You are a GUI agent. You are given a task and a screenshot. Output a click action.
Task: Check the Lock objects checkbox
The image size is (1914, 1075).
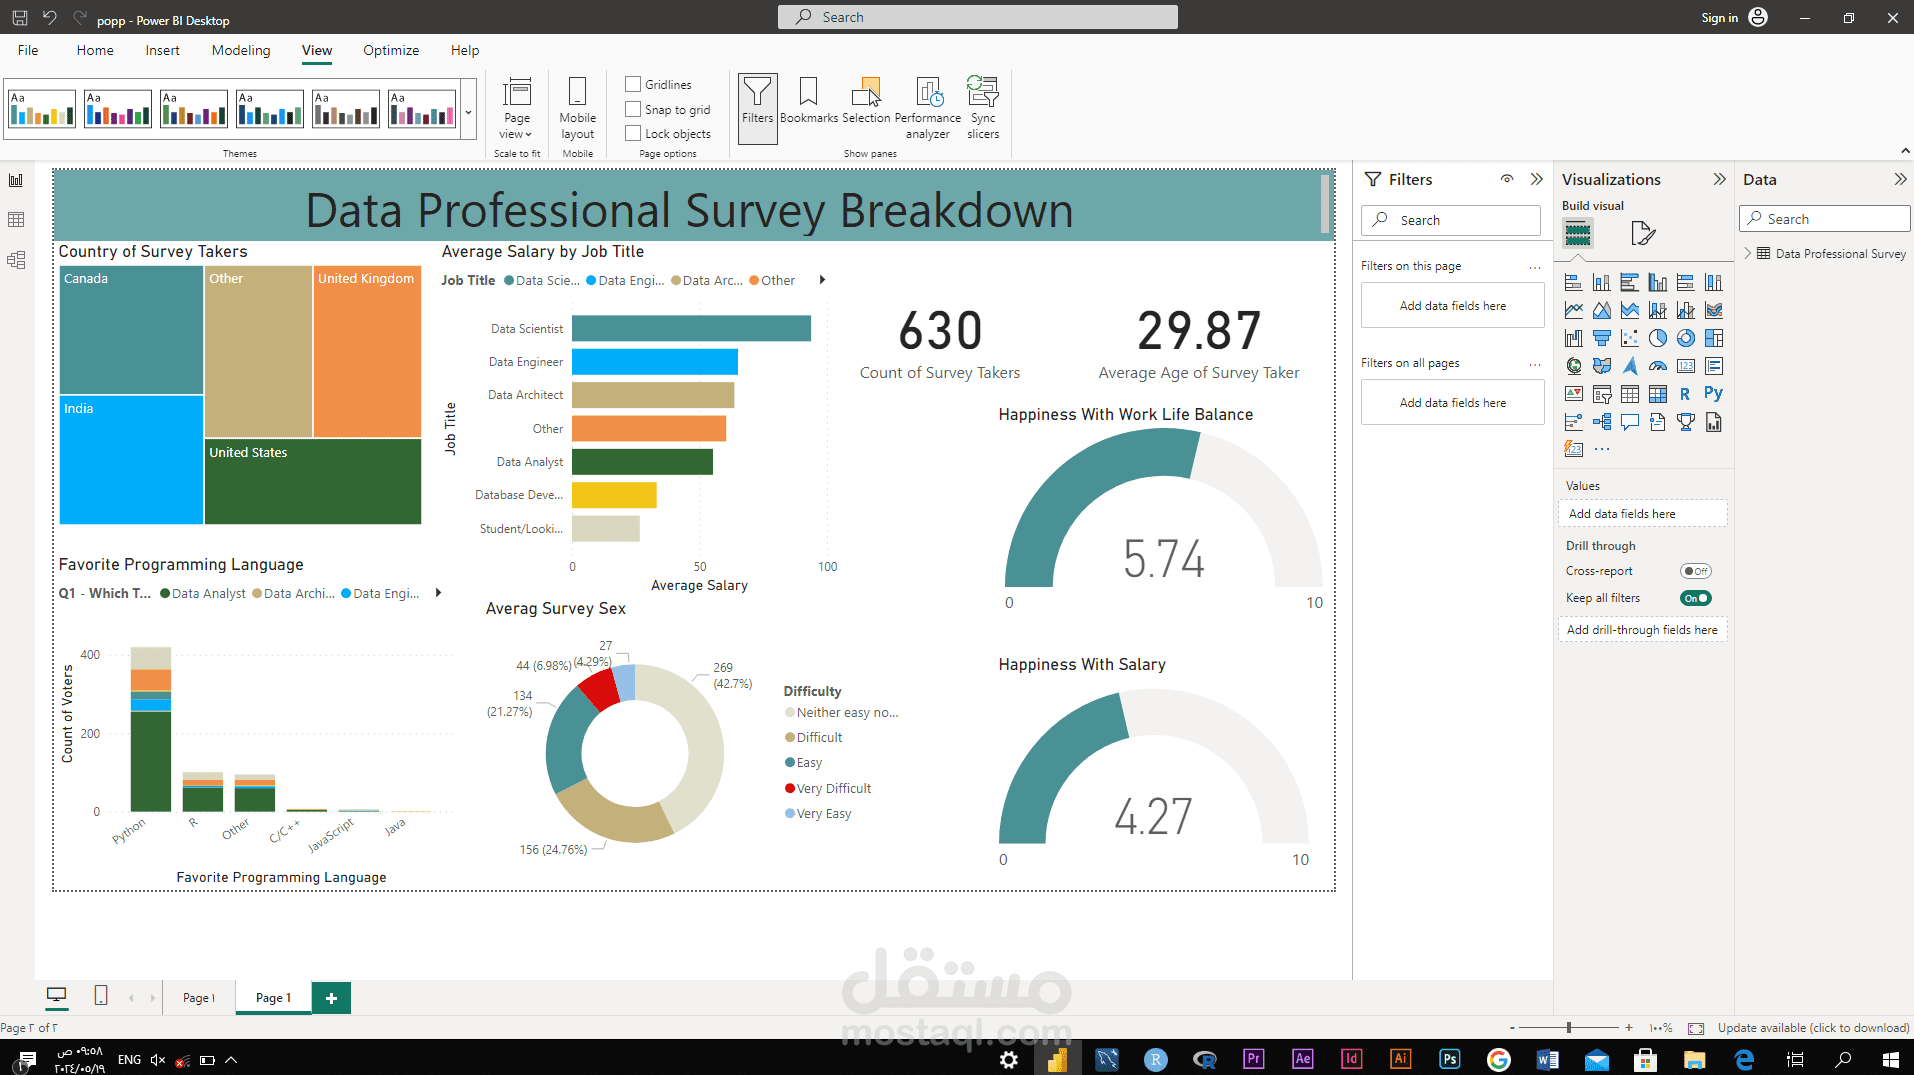pos(633,133)
